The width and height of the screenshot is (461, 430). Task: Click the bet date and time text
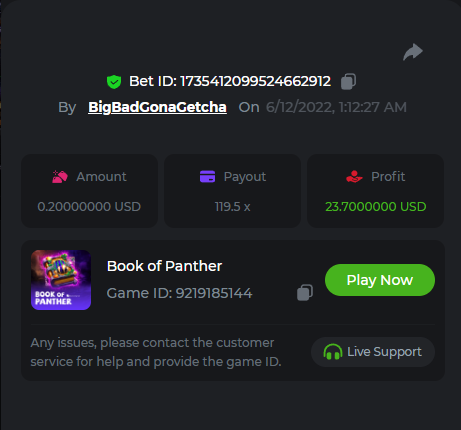click(x=336, y=107)
